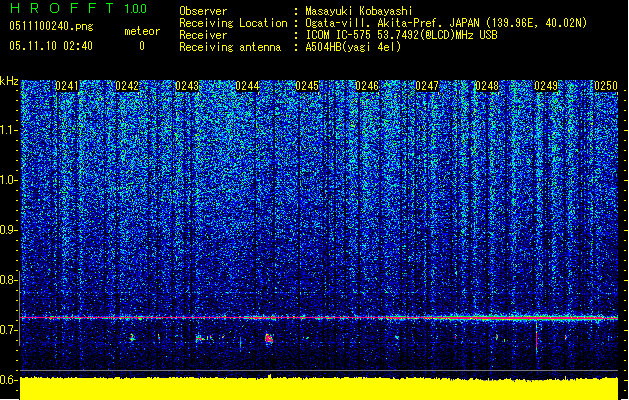Click the HROFFT 1.0.0 title text
Image resolution: width=629 pixels, height=400 pixels.
(x=79, y=8)
